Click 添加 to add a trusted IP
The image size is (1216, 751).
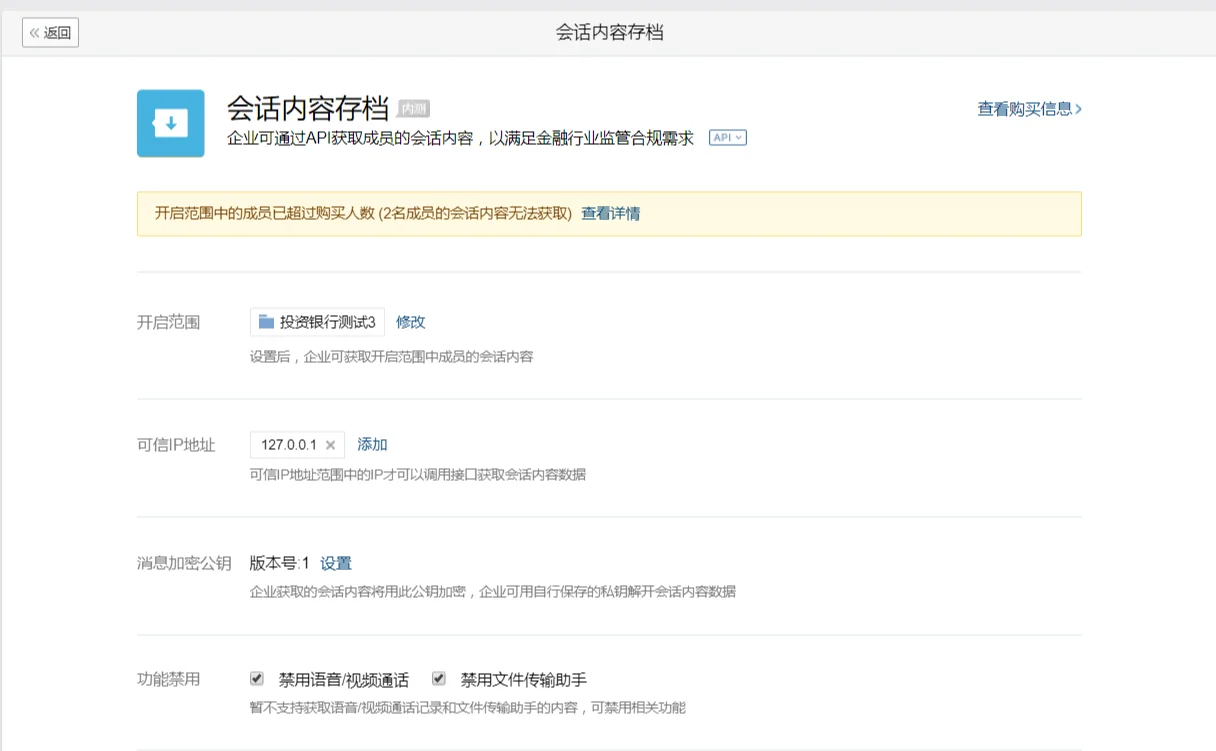point(372,444)
